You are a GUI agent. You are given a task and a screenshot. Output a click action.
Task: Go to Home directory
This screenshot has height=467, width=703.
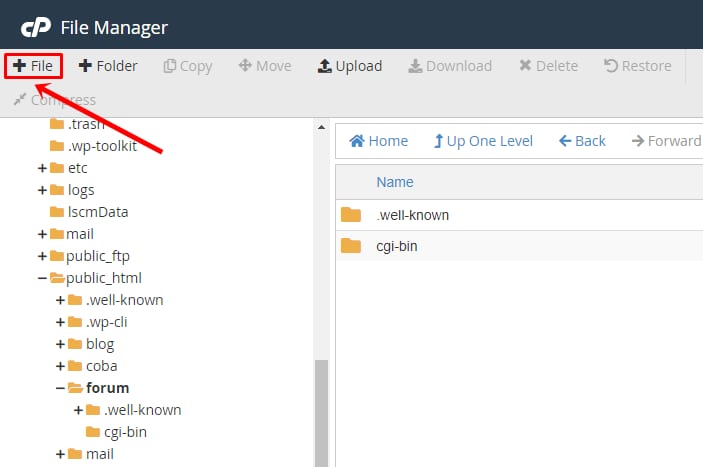tap(378, 141)
